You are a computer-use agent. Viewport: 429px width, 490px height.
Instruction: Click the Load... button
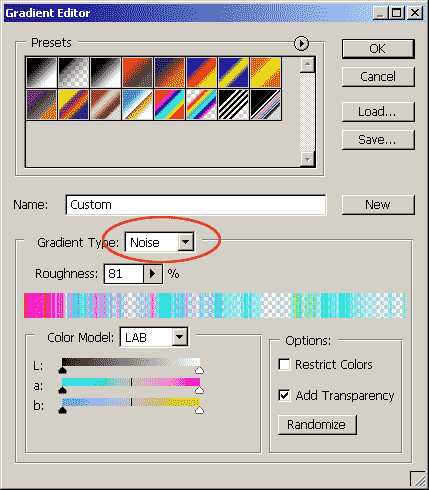pyautogui.click(x=378, y=112)
